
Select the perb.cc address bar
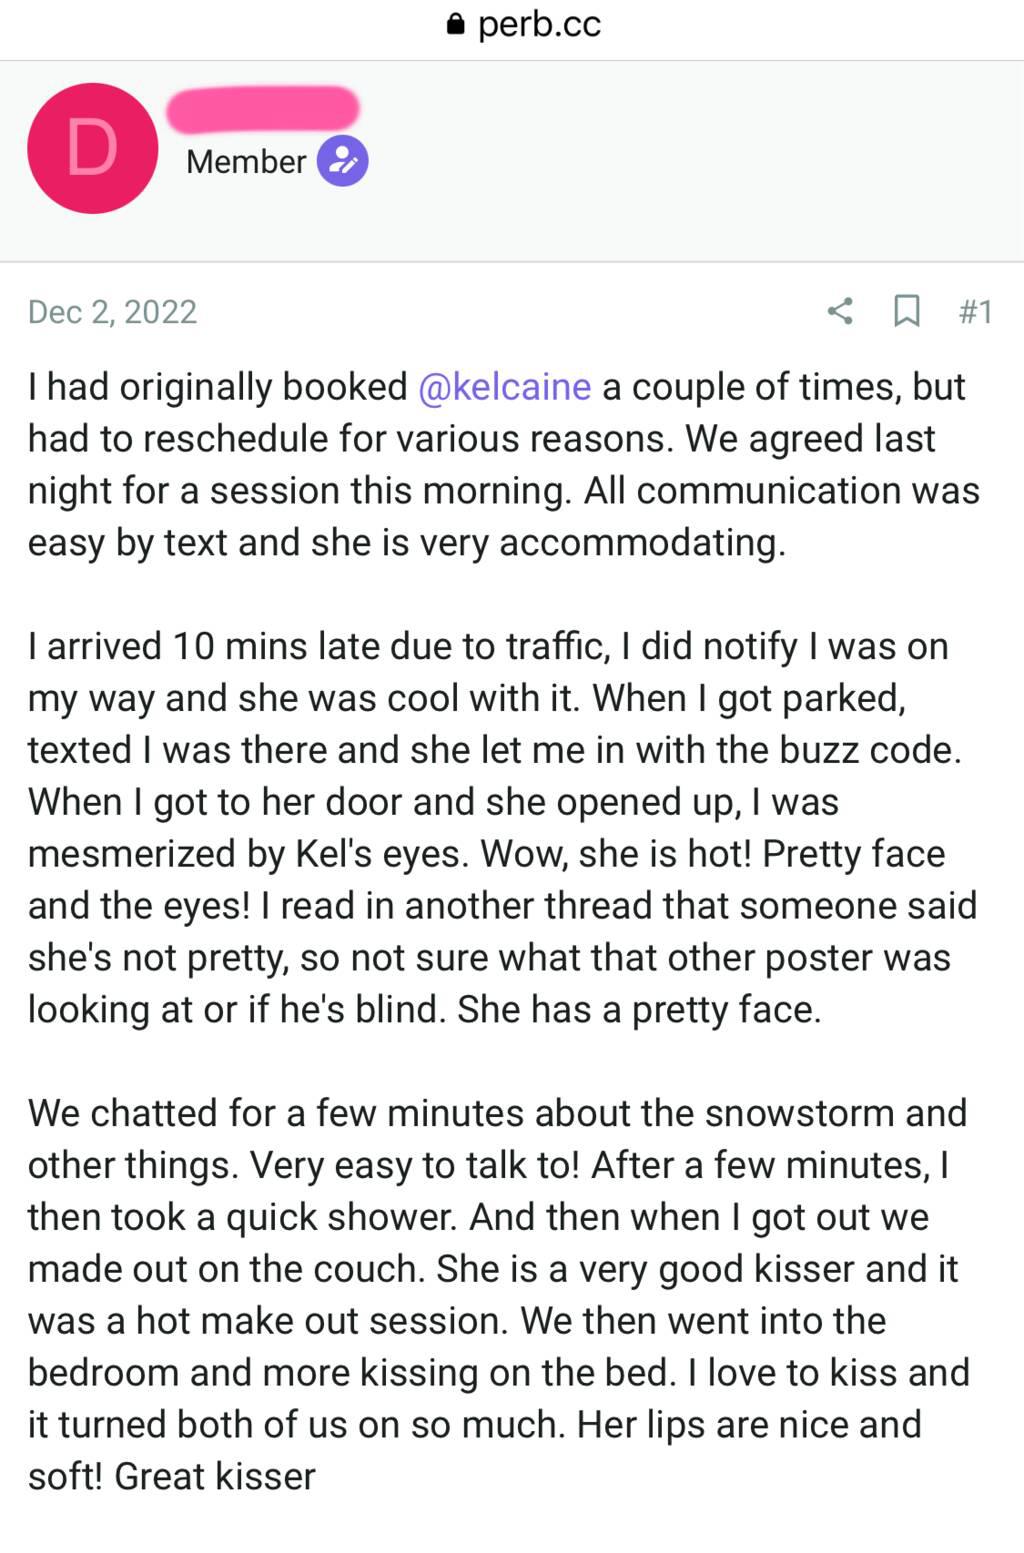point(524,24)
